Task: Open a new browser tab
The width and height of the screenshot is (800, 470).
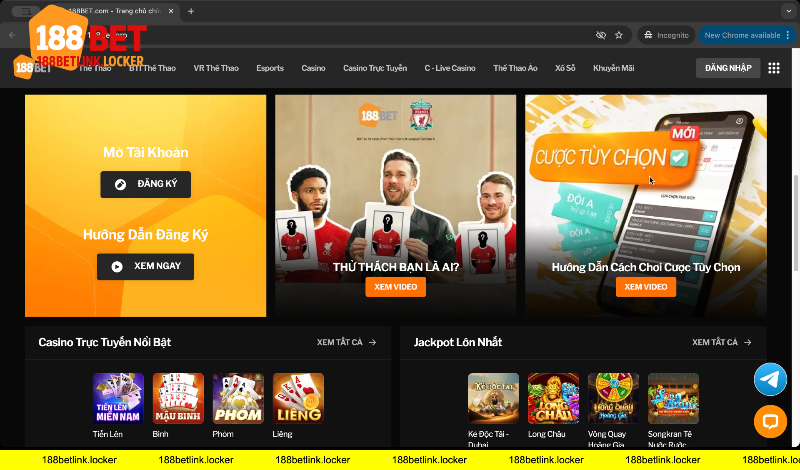Action: pyautogui.click(x=191, y=11)
